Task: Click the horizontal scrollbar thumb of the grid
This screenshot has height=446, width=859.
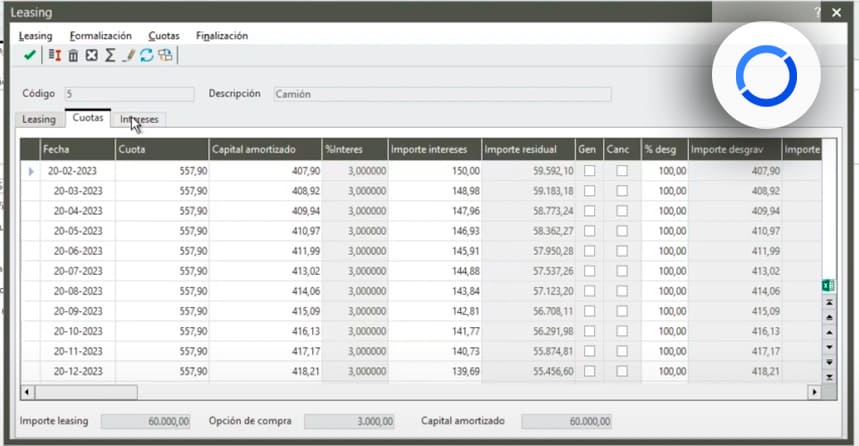Action: click(85, 392)
